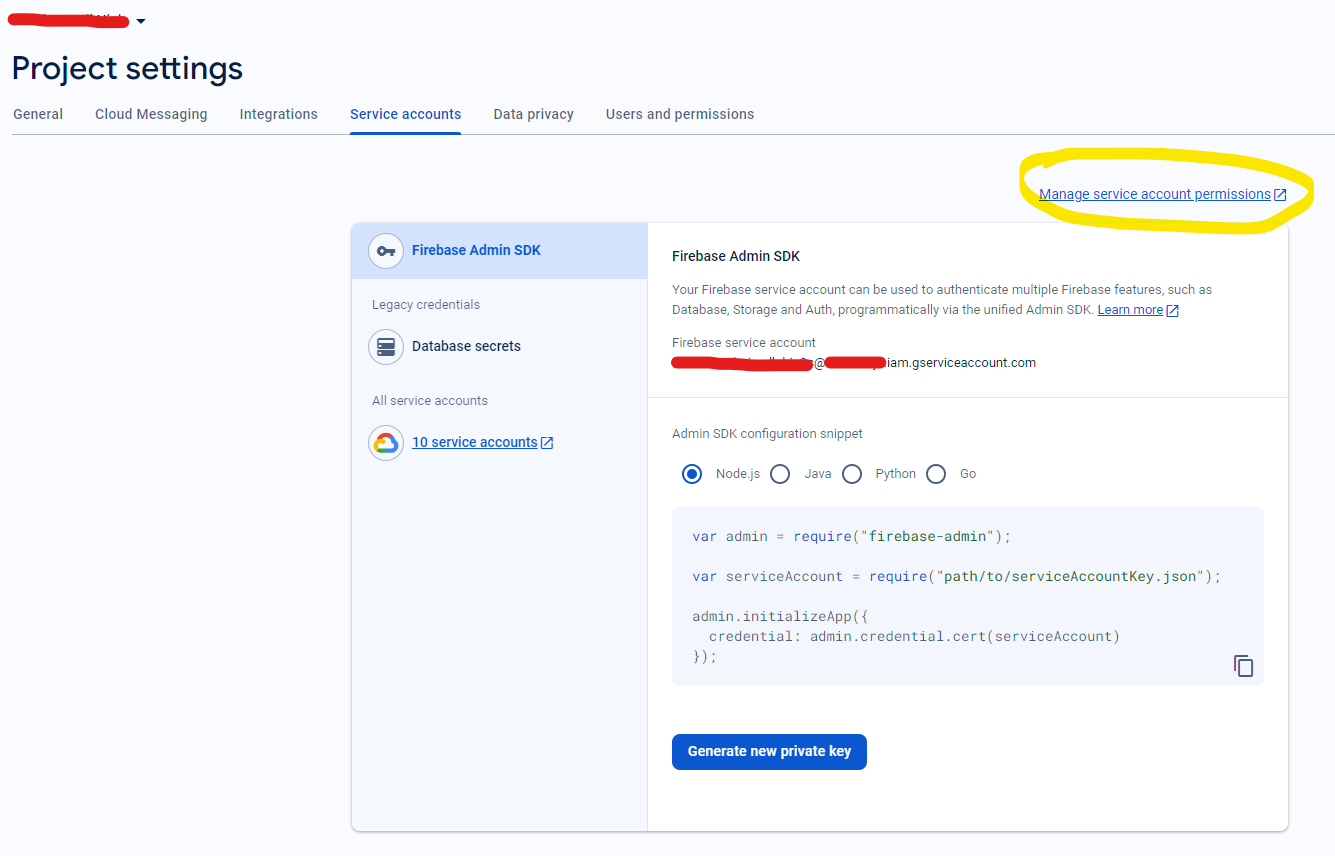Select the Node.js radio button
This screenshot has width=1335, height=856.
tap(692, 474)
